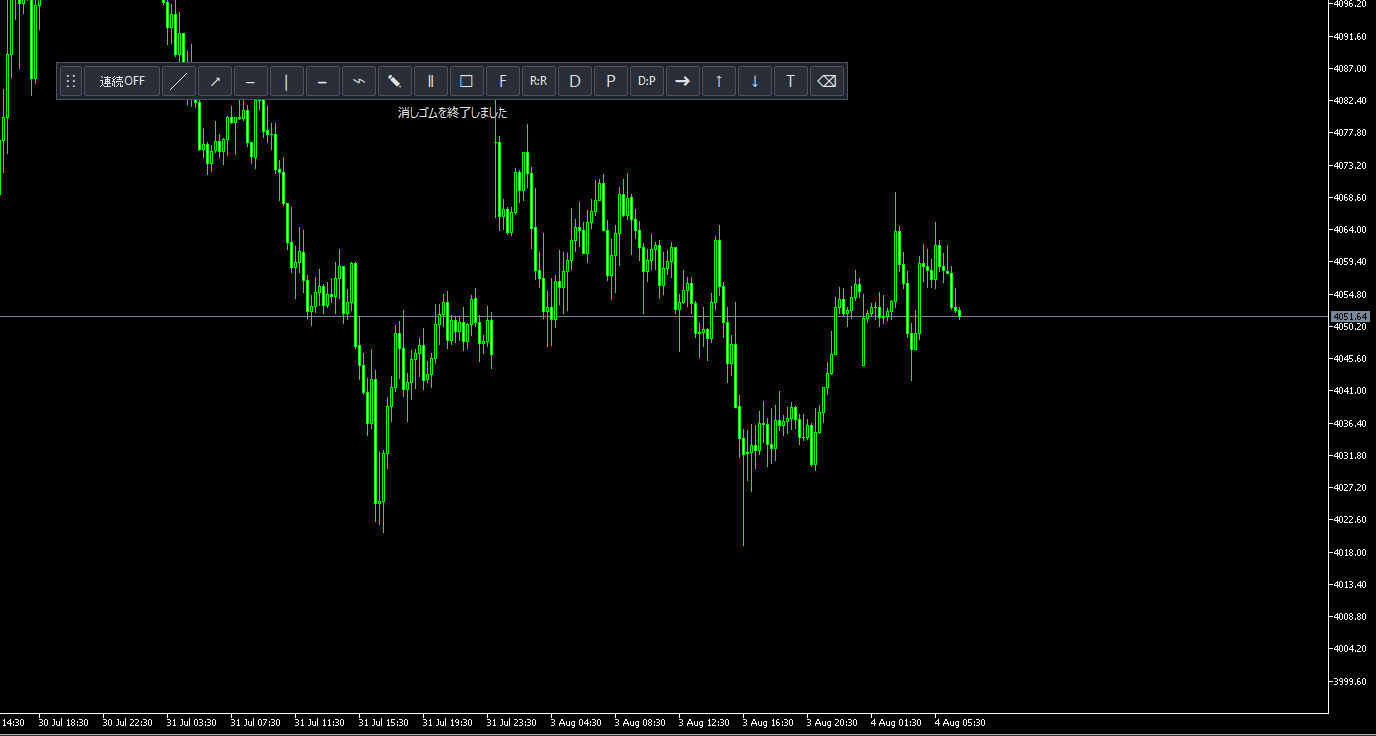Viewport: 1376px width, 736px height.
Task: Click the 31 Jul 23:30 time label
Action: pos(512,722)
